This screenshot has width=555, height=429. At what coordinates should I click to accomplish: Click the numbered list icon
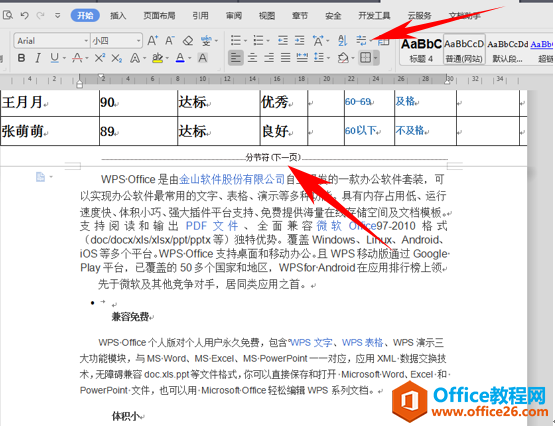click(x=258, y=40)
